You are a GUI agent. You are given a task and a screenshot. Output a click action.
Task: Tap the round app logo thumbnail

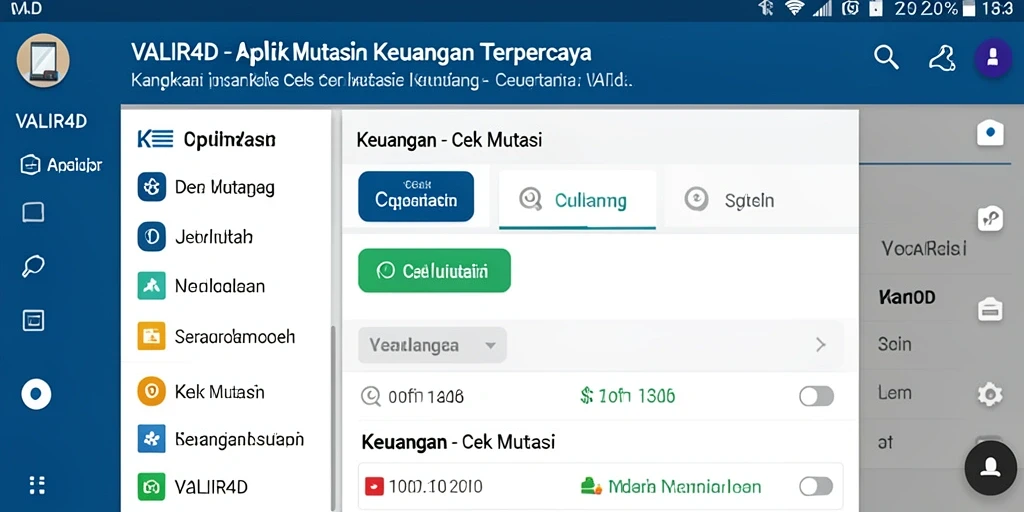coord(43,60)
